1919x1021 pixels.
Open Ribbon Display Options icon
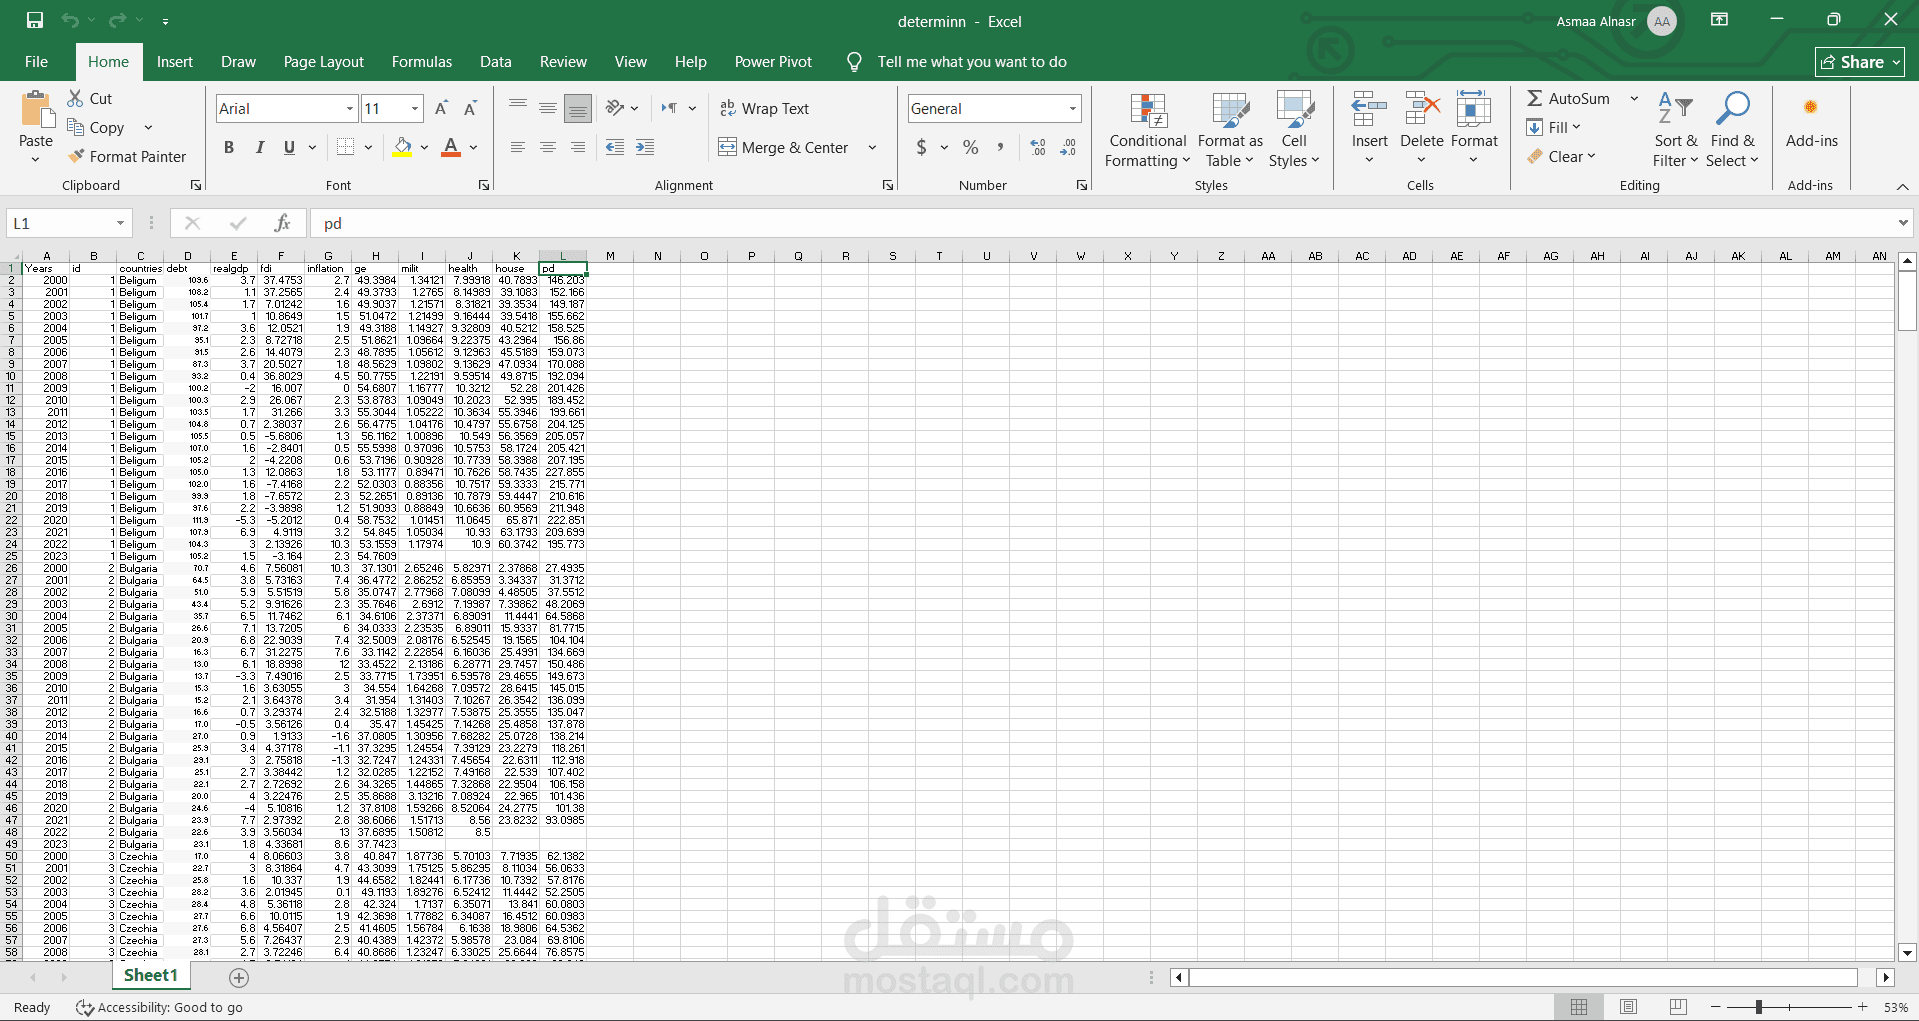point(1719,20)
